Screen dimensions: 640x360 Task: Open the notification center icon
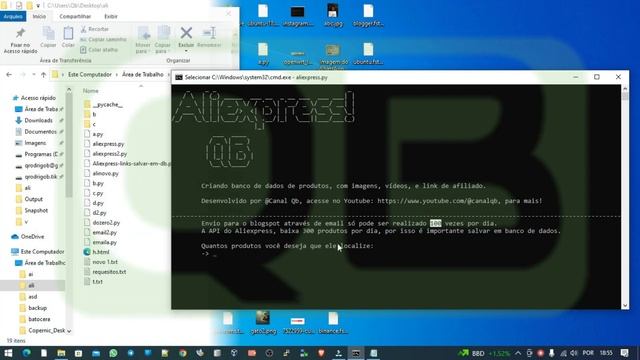624,353
